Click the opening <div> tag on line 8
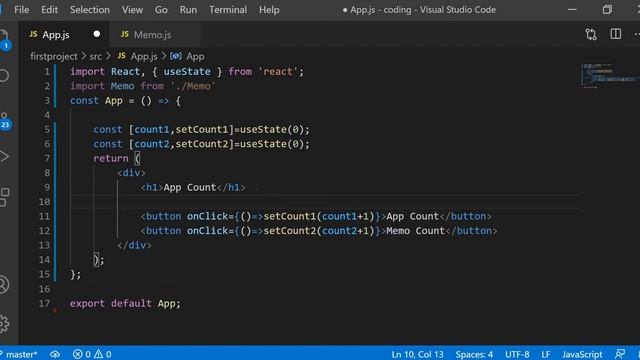The width and height of the screenshot is (640, 360). (131, 173)
